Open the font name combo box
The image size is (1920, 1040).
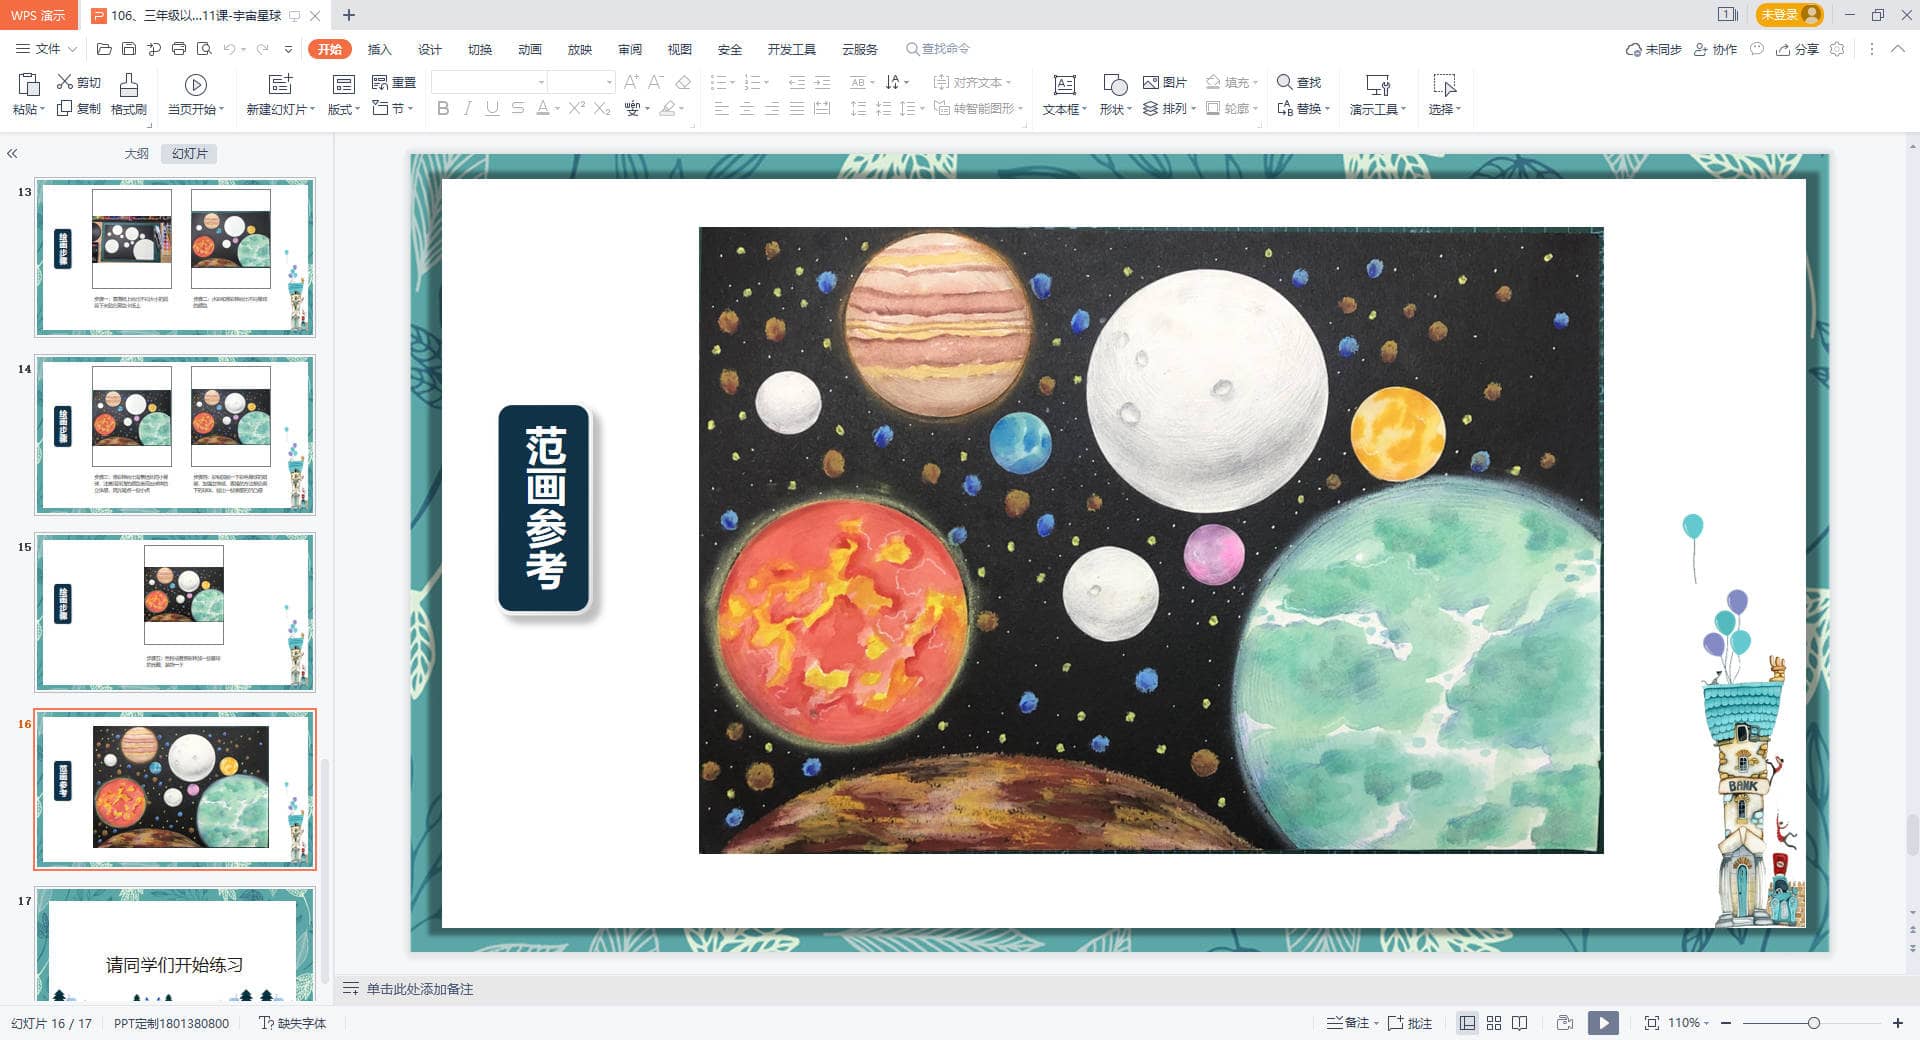click(490, 82)
